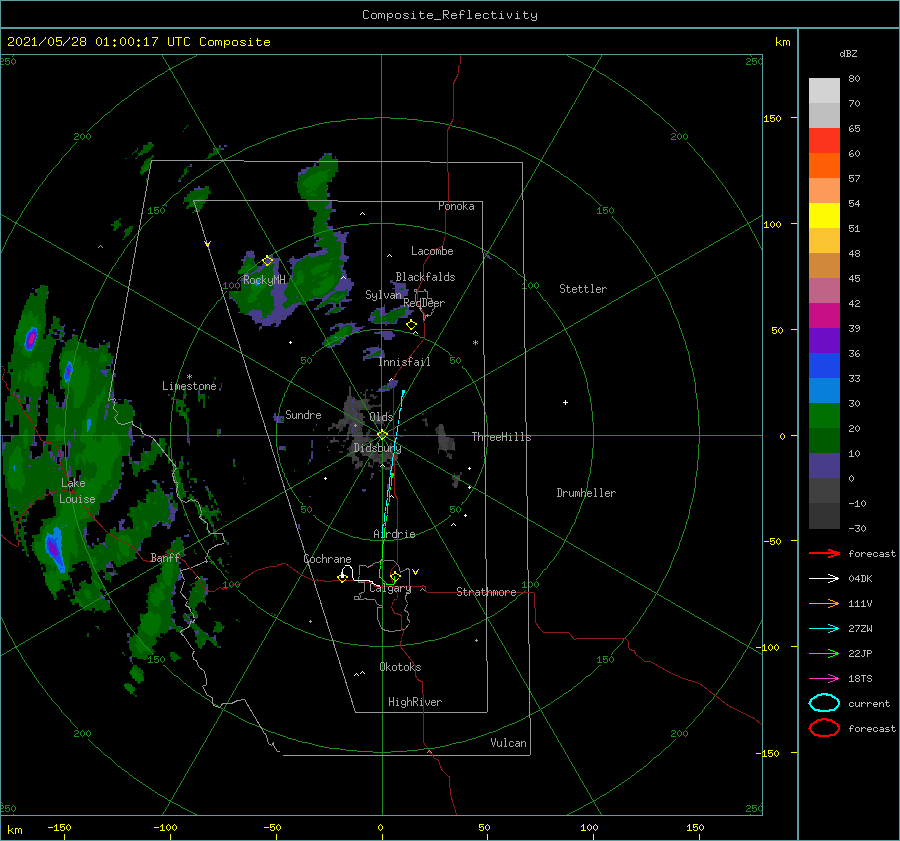Screen dimensions: 900x841
Task: Click the dBZ legend heading
Action: tap(848, 54)
